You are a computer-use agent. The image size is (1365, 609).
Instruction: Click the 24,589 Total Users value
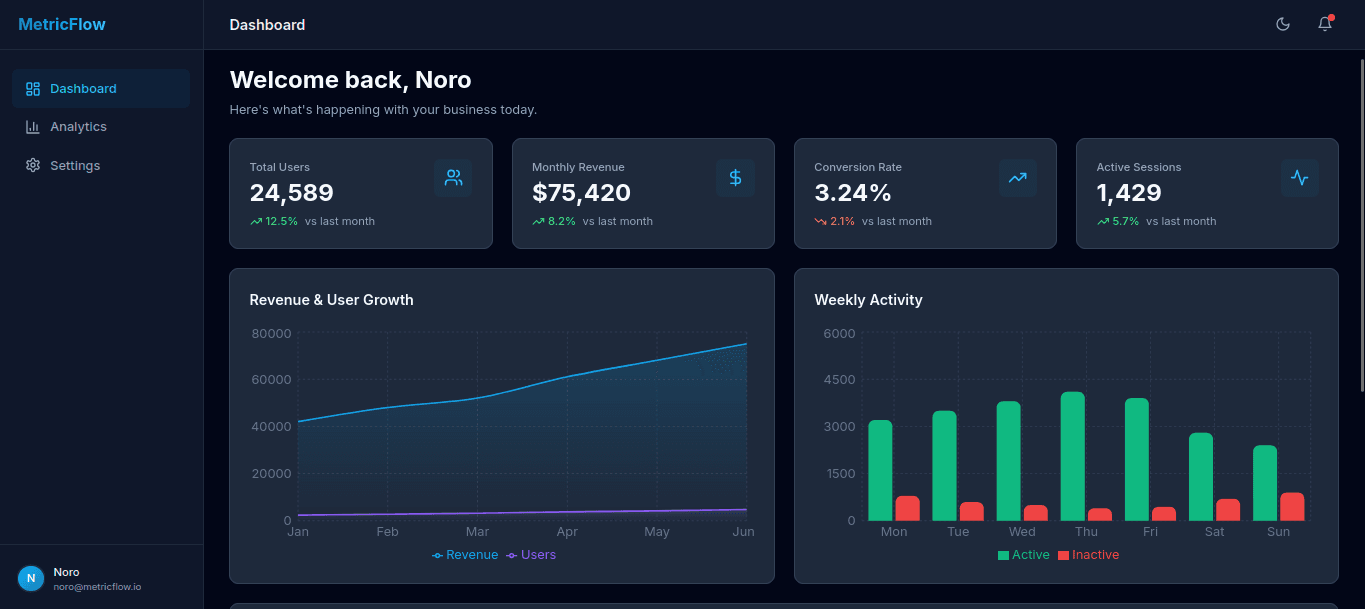click(x=292, y=193)
